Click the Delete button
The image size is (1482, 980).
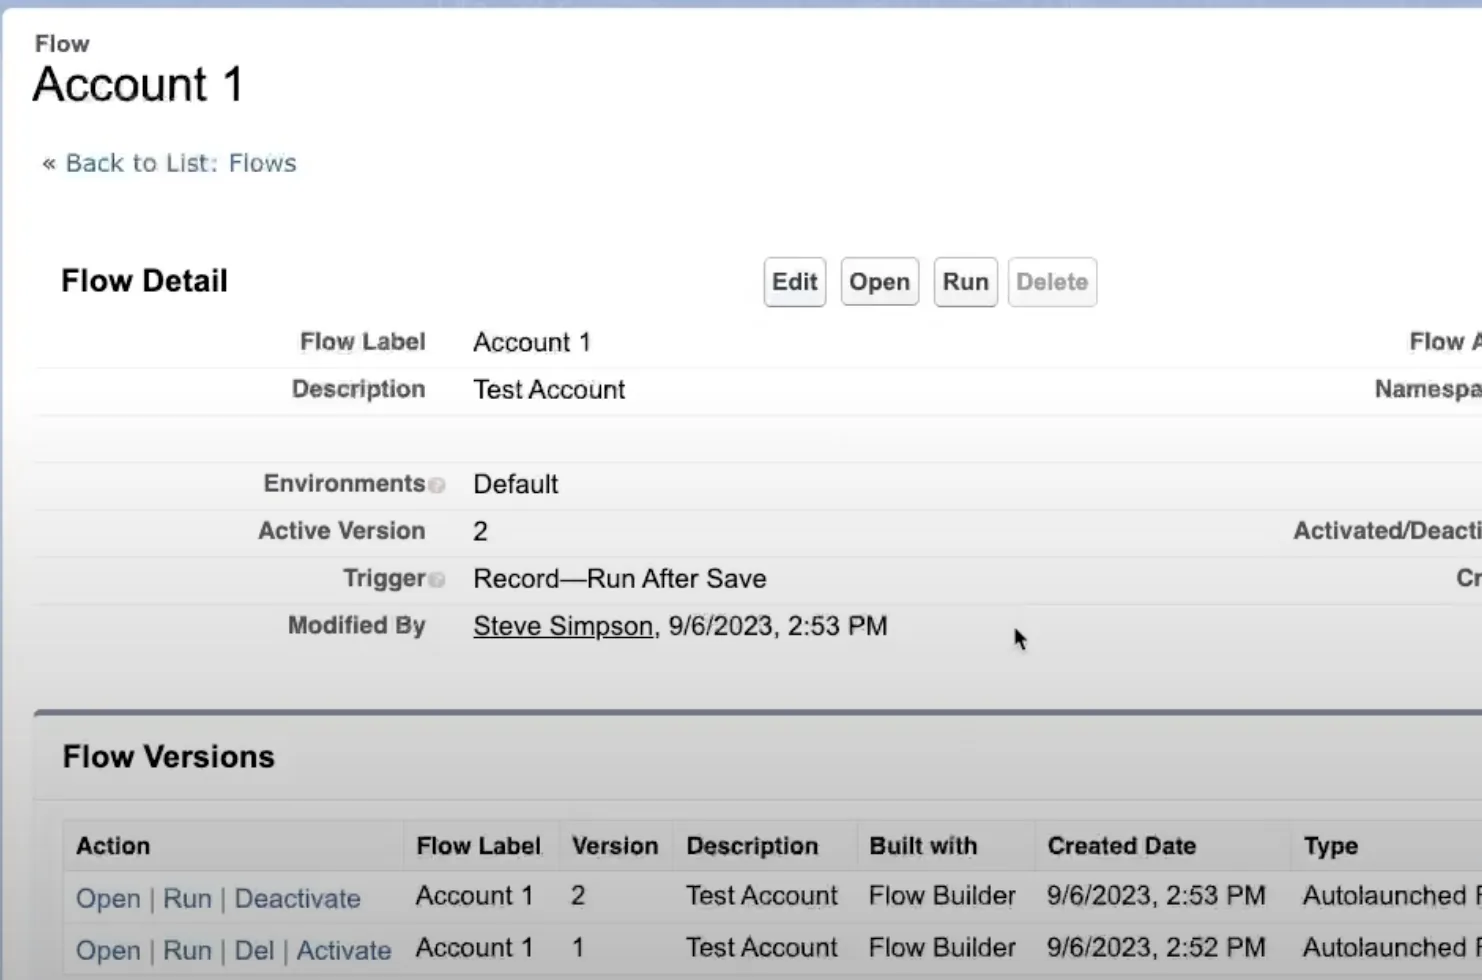coord(1052,282)
